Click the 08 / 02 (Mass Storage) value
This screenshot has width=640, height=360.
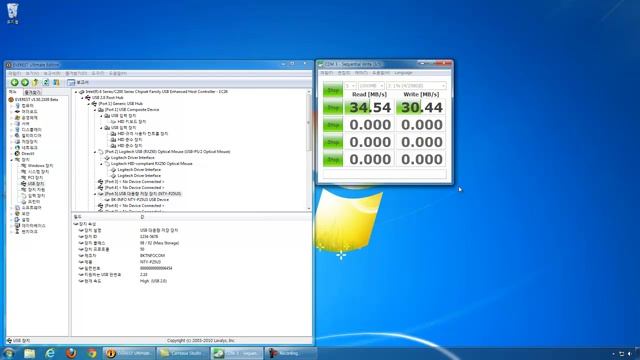point(159,243)
